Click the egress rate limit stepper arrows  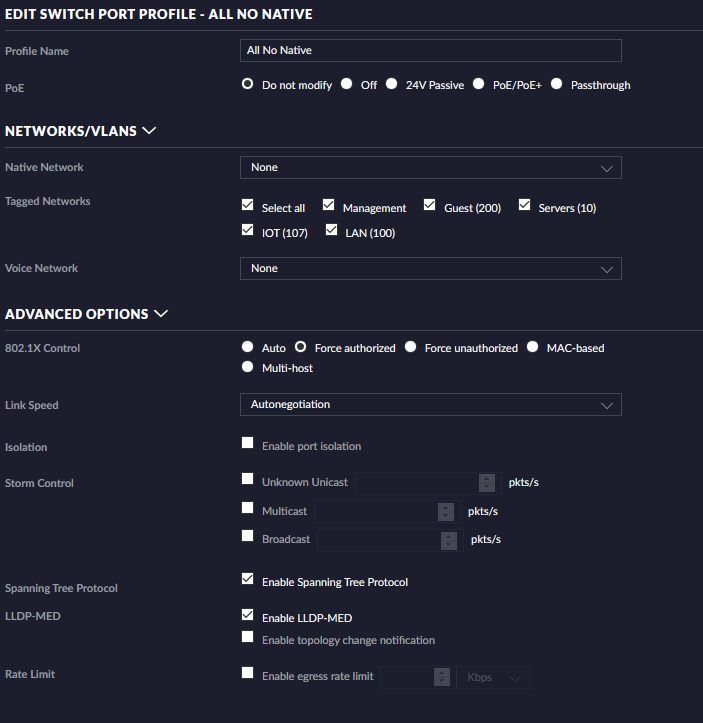[442, 677]
